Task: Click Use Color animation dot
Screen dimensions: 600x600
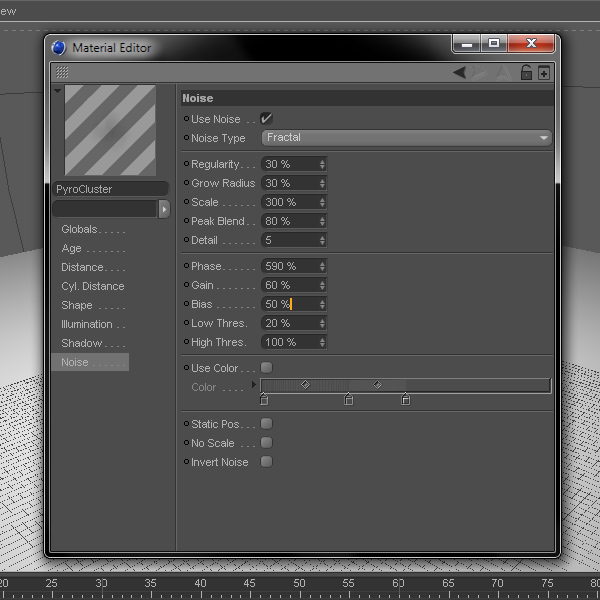Action: click(x=186, y=367)
